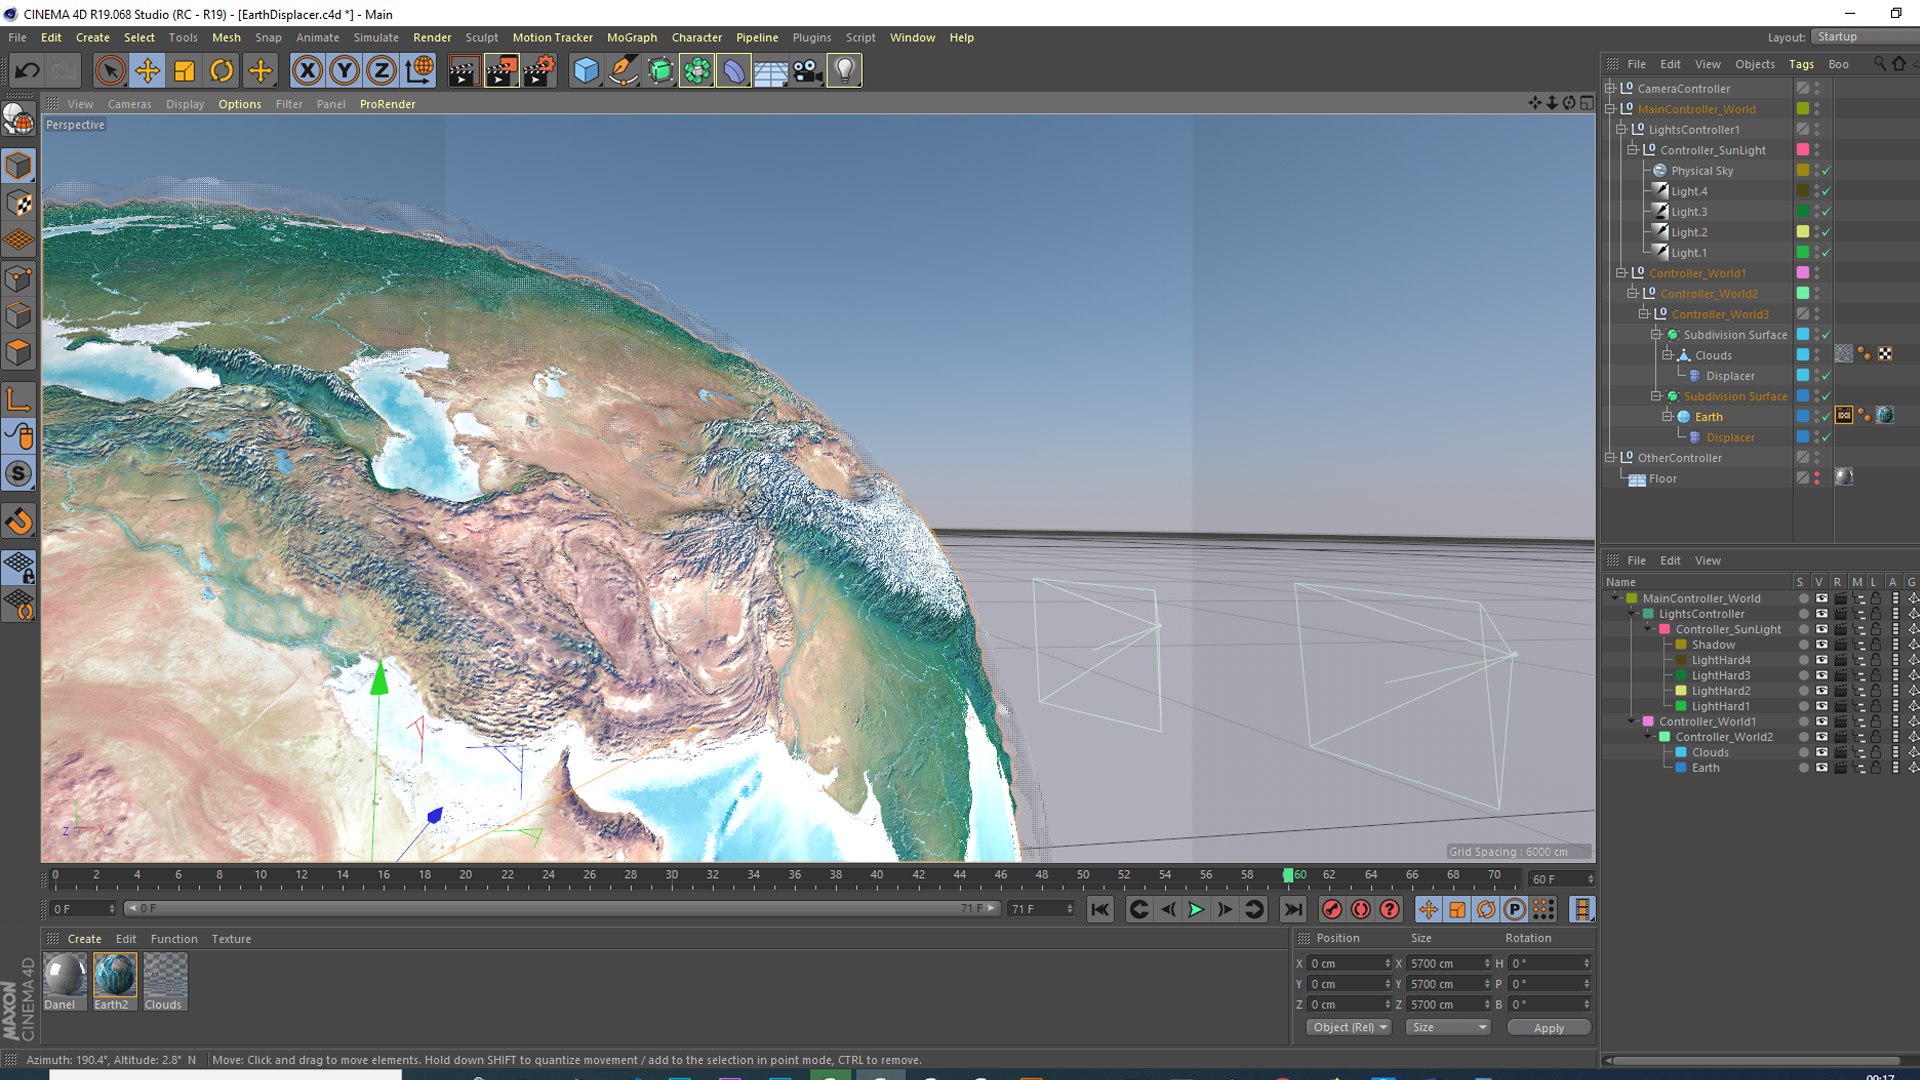Open the MoGraph menu

point(628,37)
